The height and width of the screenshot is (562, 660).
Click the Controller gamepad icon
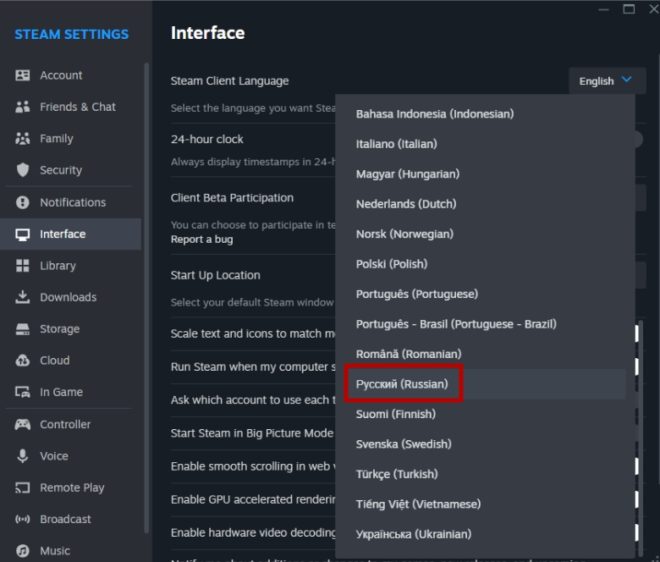tap(22, 424)
